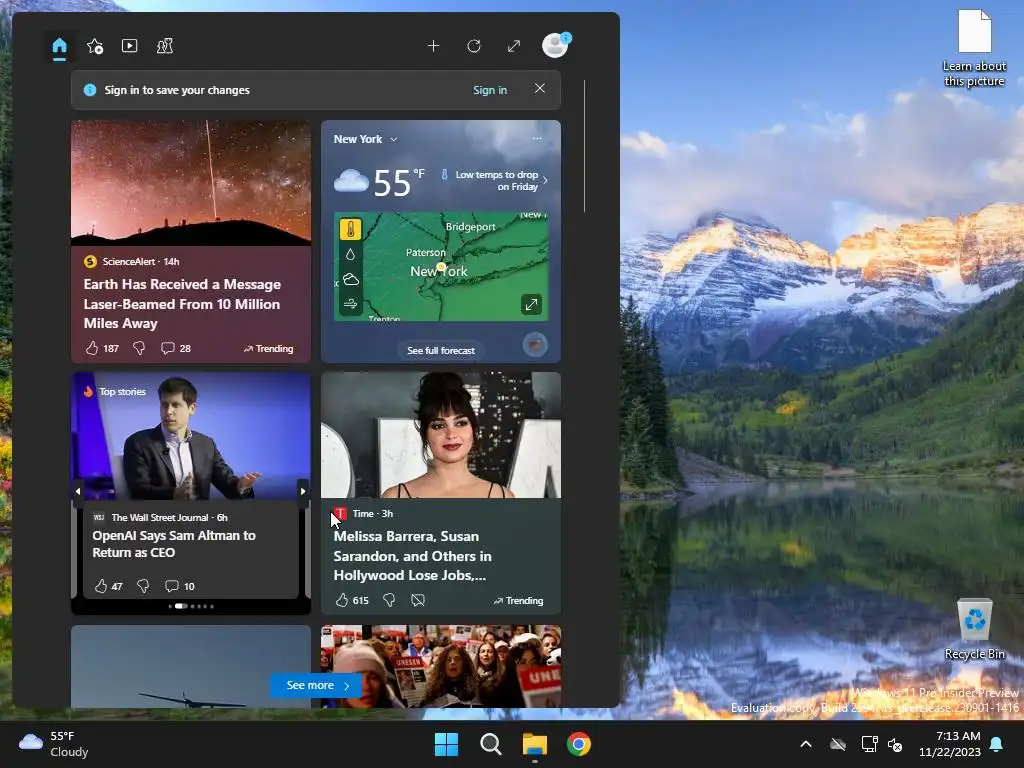Open weather widgets button on taskbar
This screenshot has width=1024, height=768.
(54, 744)
